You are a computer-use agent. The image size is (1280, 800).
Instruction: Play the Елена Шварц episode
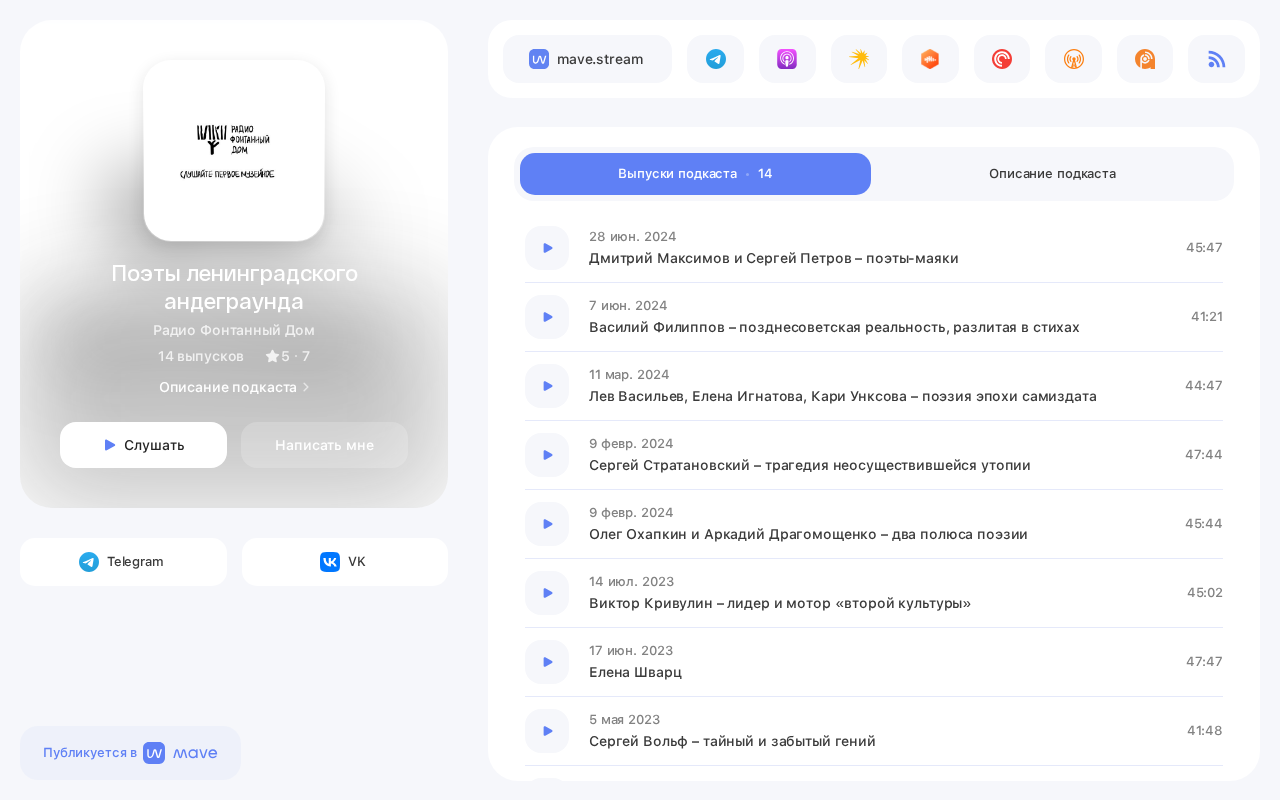tap(547, 662)
